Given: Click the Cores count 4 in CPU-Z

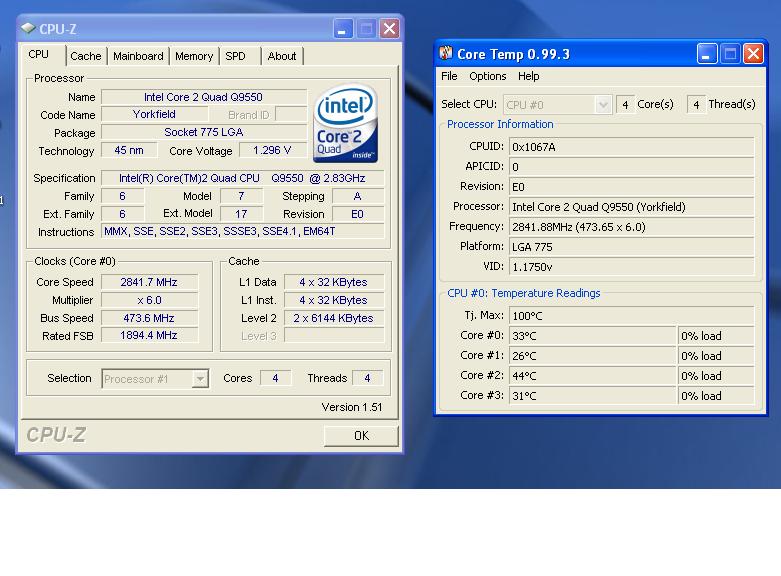Looking at the screenshot, I should pyautogui.click(x=275, y=378).
